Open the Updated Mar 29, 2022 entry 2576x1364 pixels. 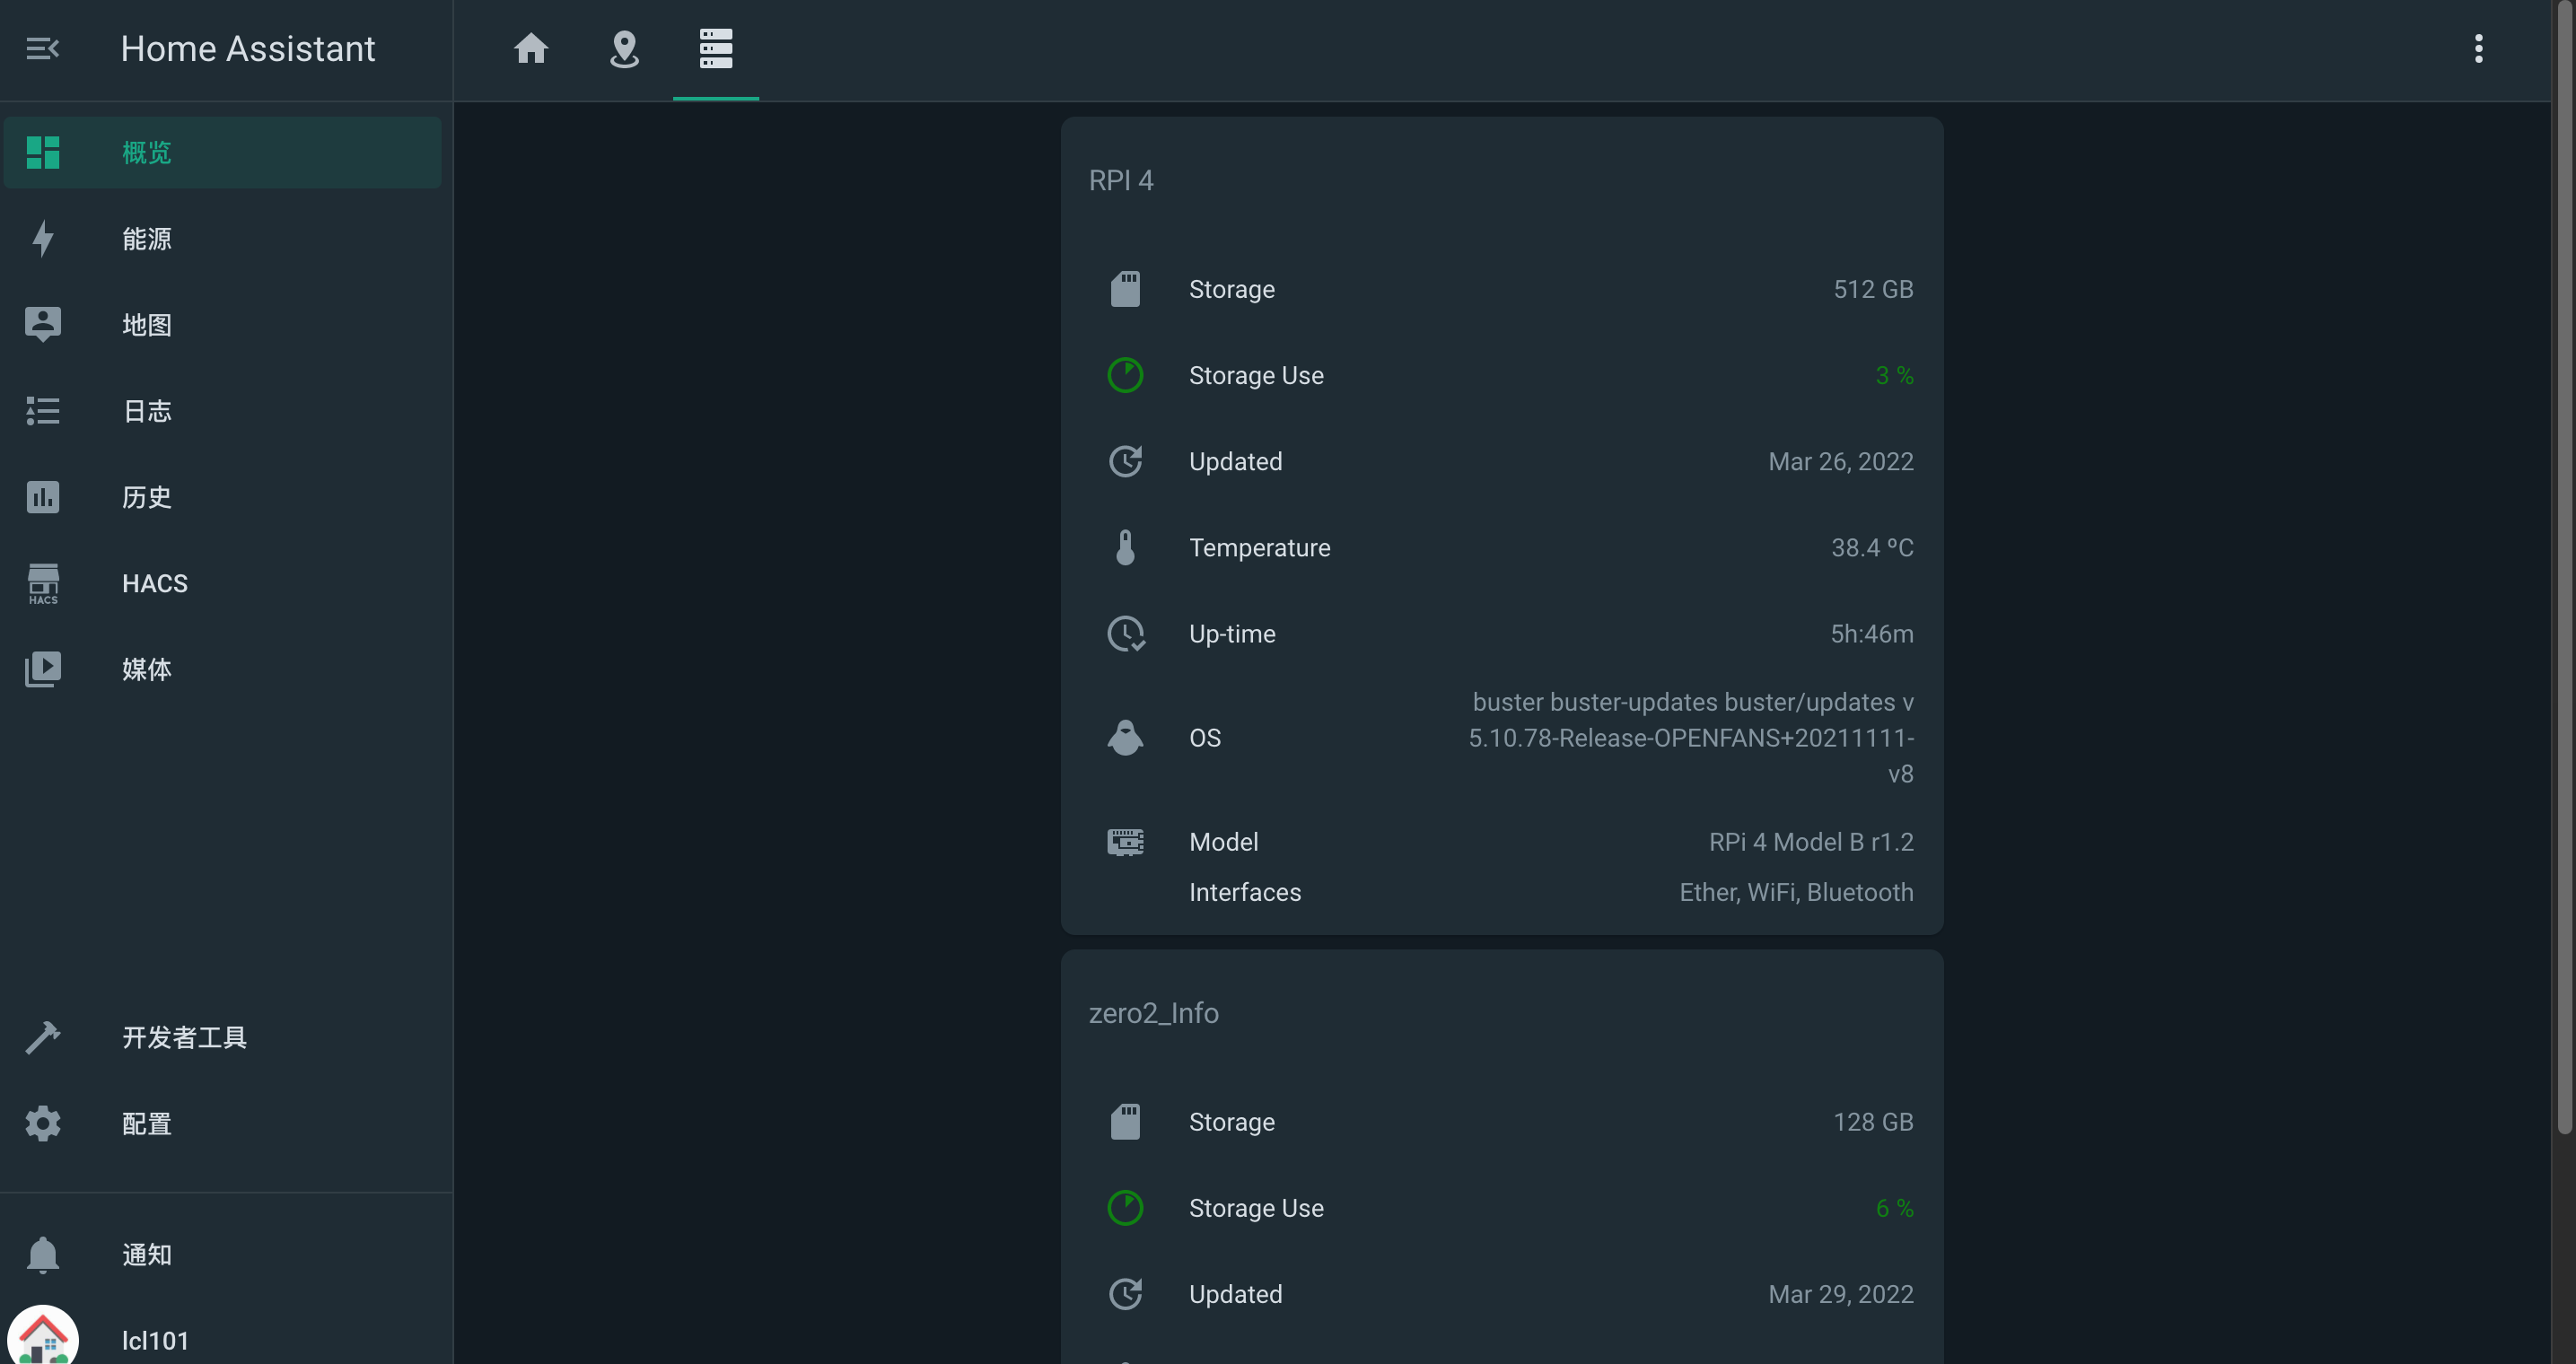1502,1294
